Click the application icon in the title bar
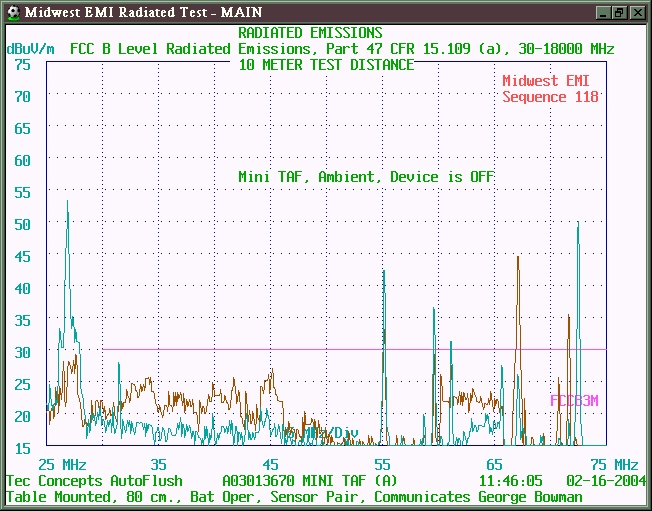 tap(13, 12)
